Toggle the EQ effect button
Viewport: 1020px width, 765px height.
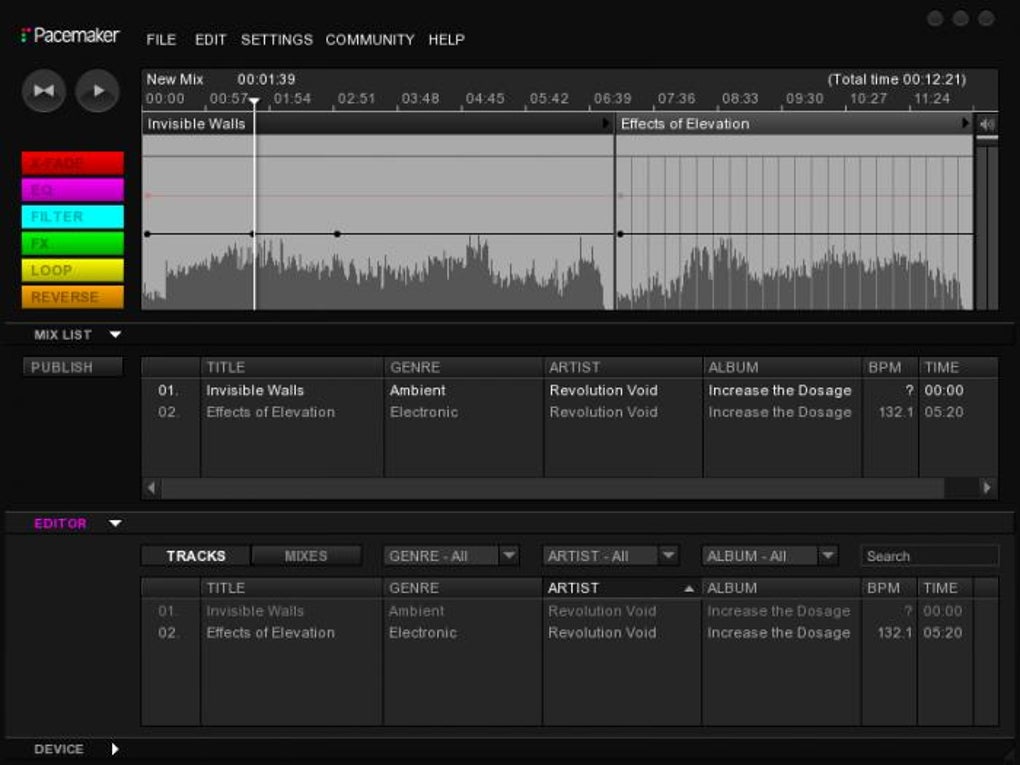[72, 190]
